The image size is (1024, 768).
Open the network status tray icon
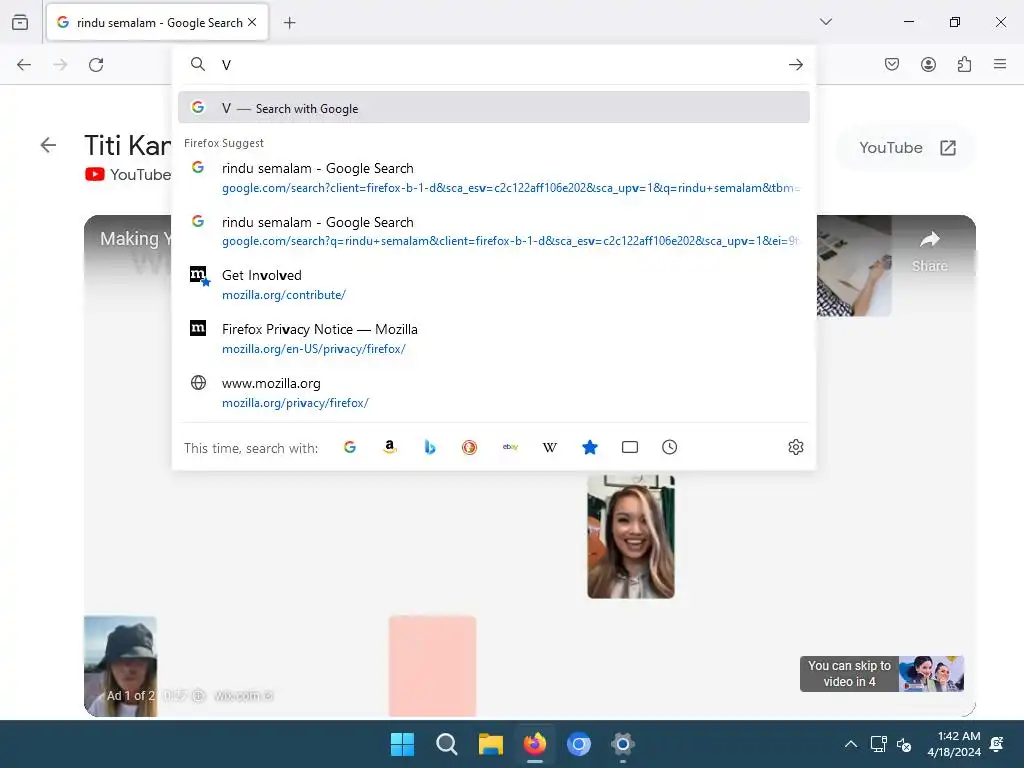coord(878,744)
